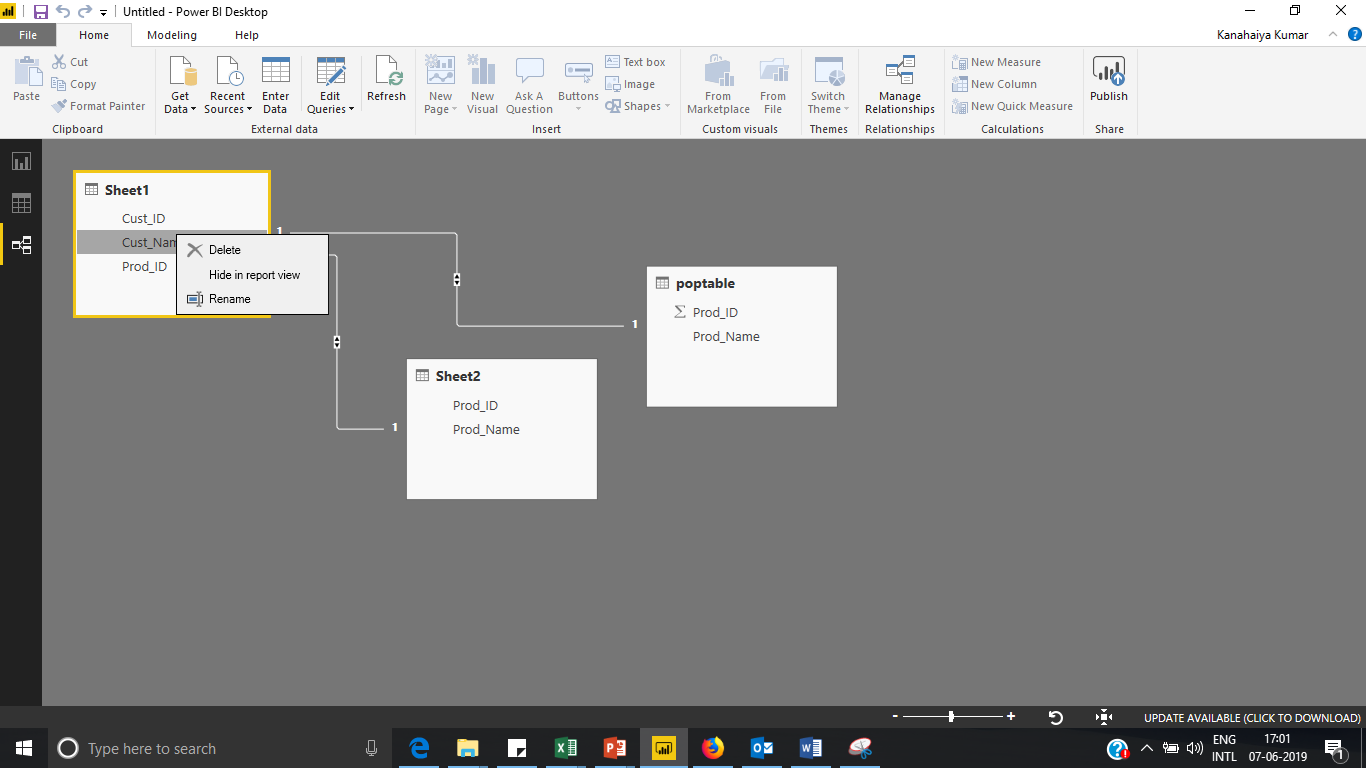Open the Report view from left sidebar
The image size is (1366, 768).
point(21,161)
